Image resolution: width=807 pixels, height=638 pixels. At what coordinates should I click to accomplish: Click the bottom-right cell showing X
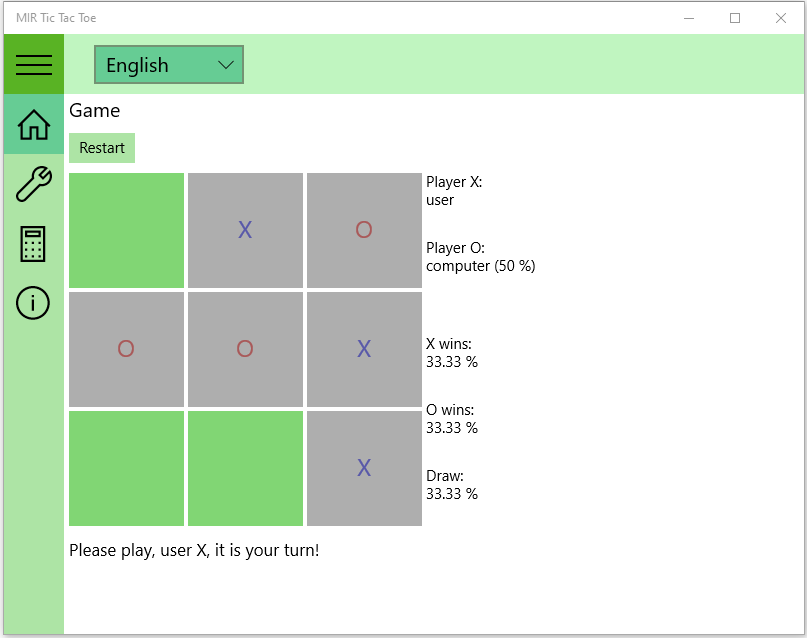point(364,467)
